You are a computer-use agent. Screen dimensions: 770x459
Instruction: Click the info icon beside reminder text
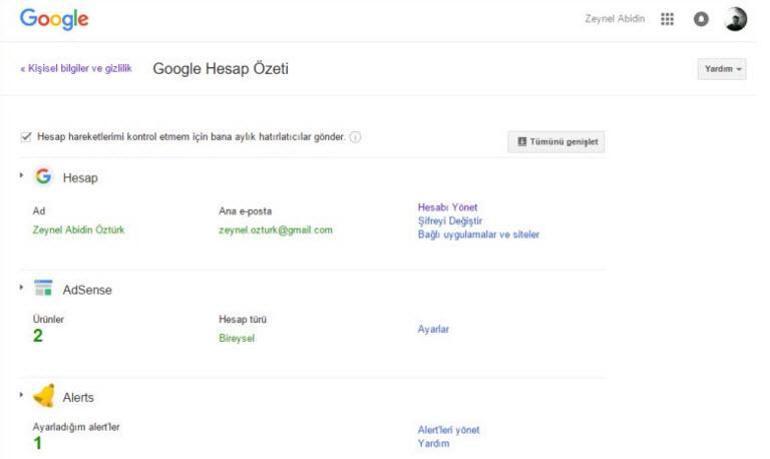(x=355, y=137)
